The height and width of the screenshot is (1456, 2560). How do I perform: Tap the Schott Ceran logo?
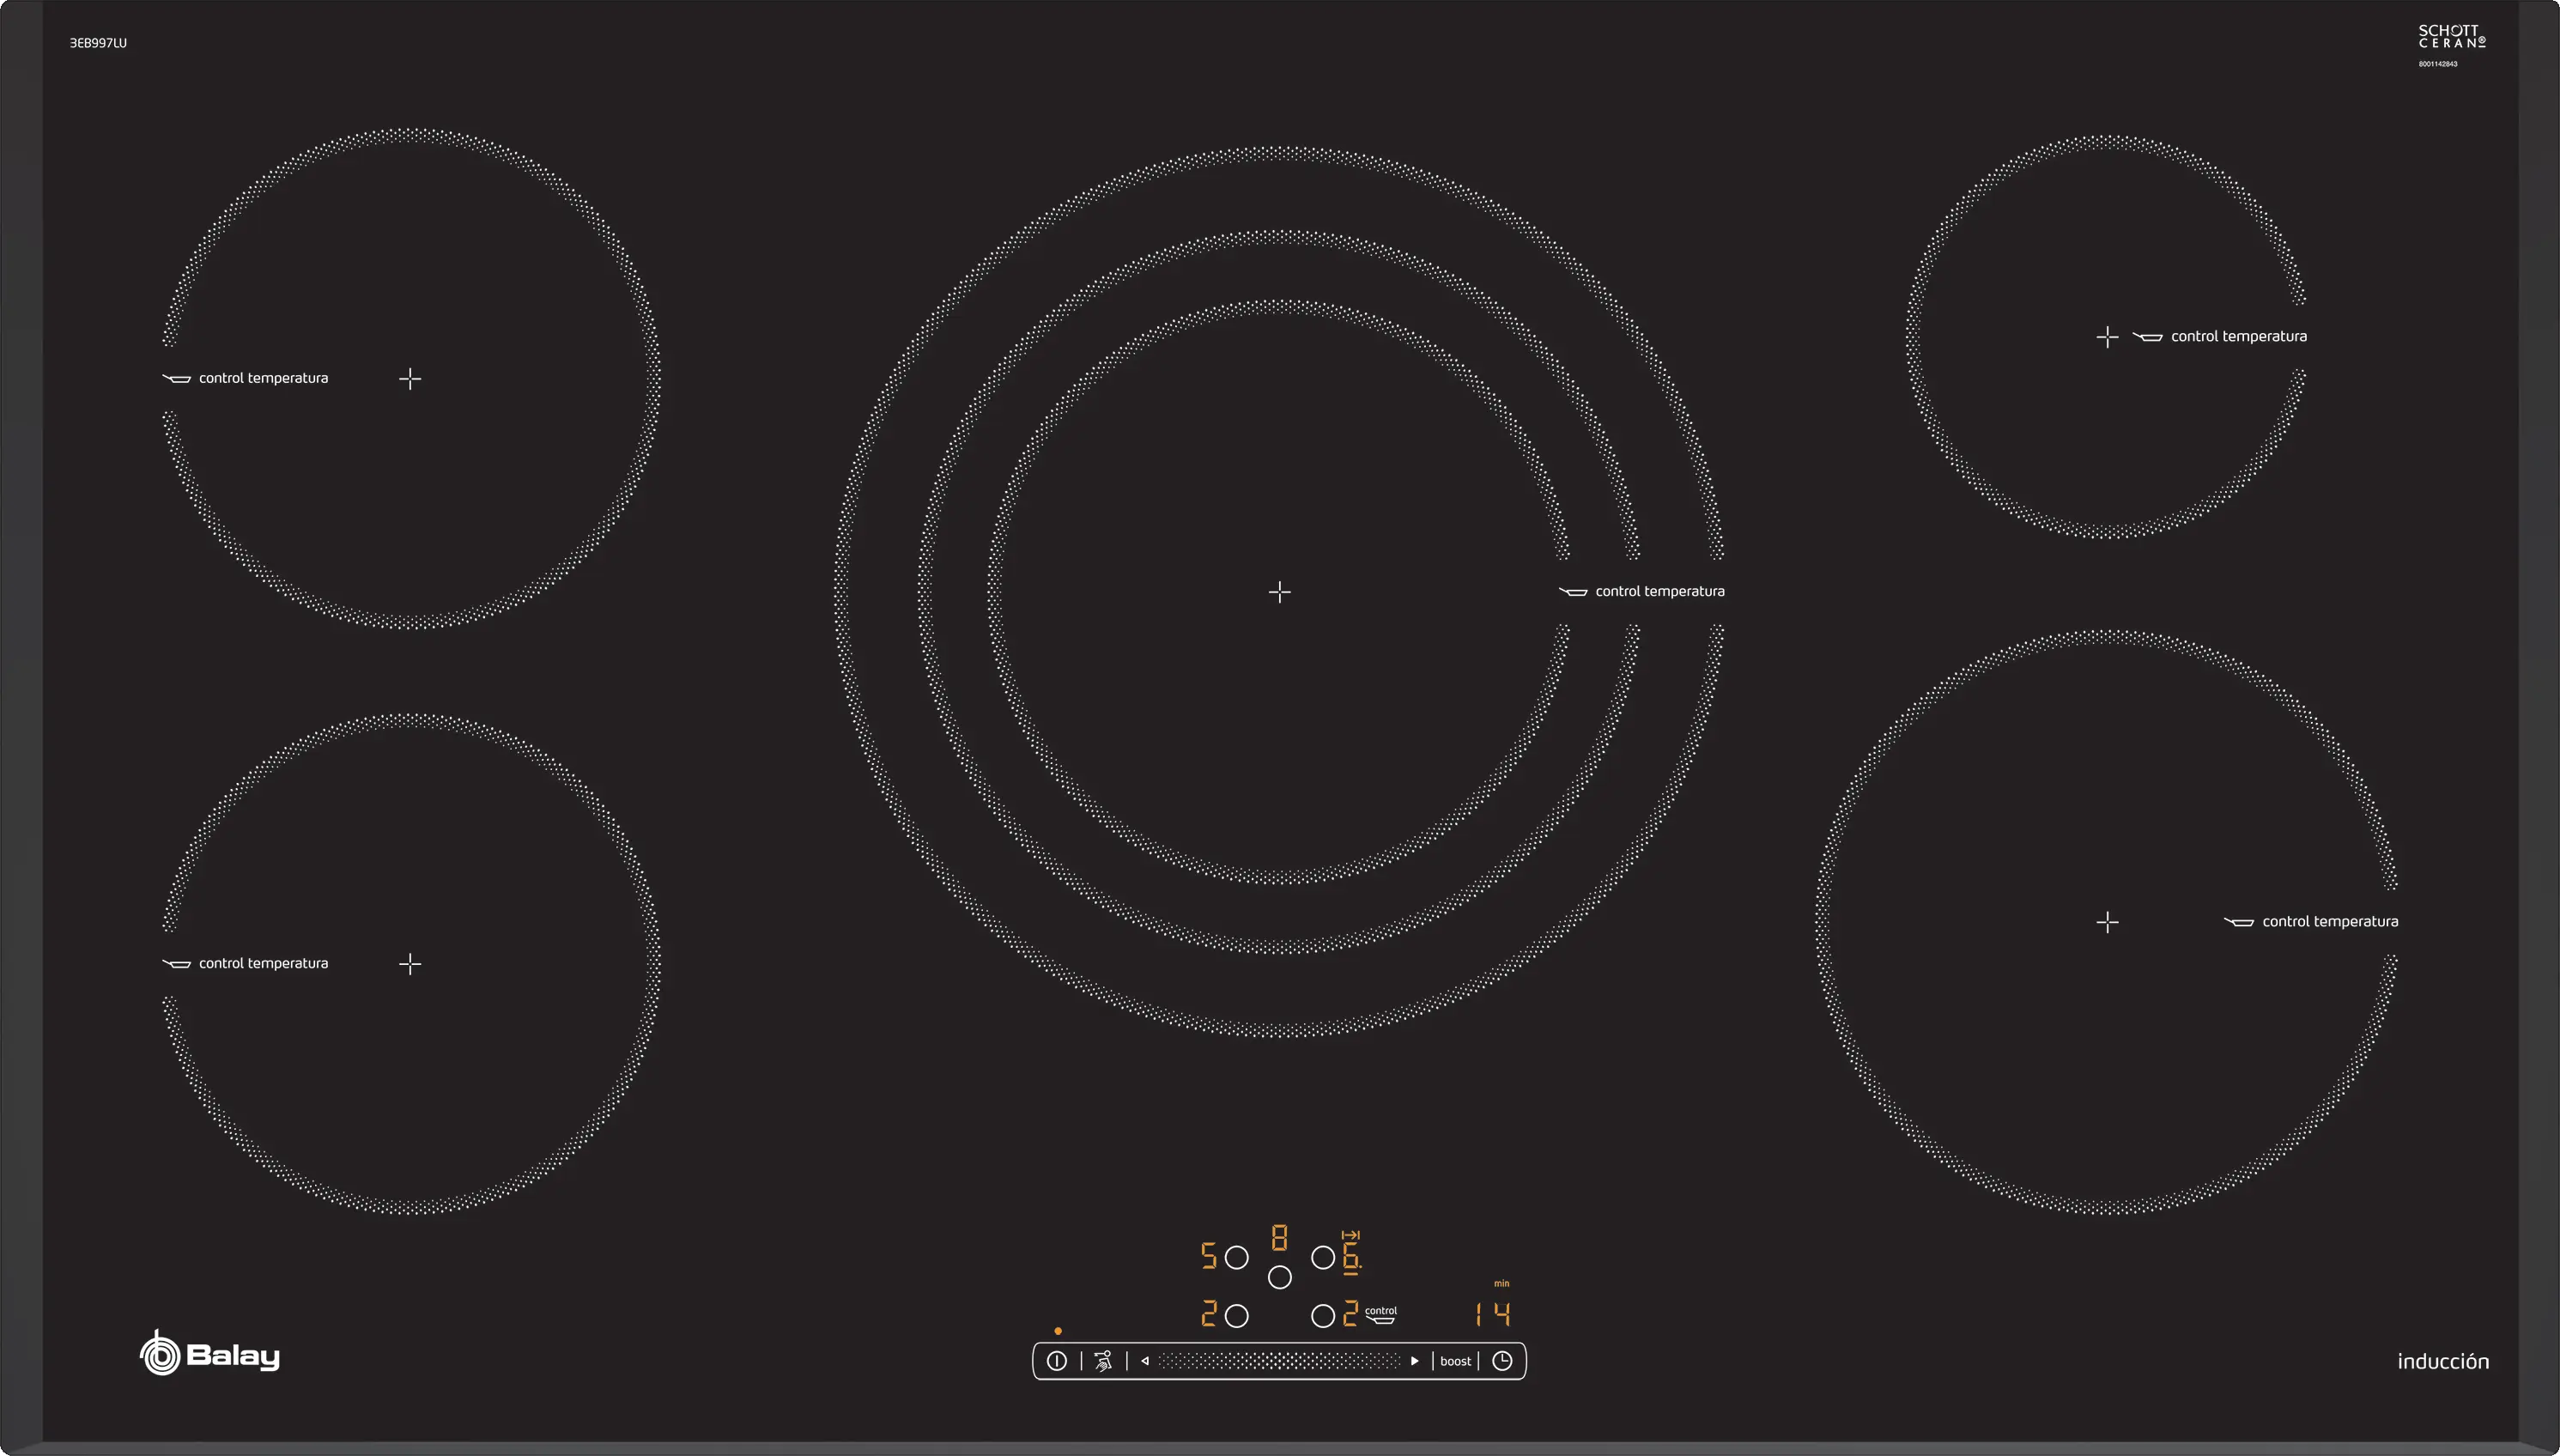(x=2451, y=37)
